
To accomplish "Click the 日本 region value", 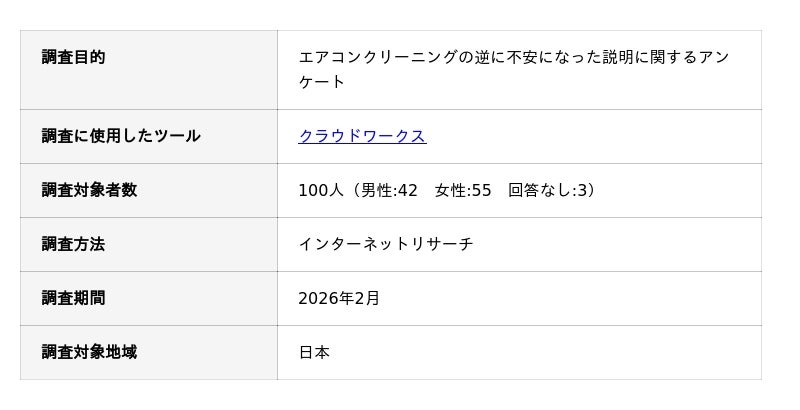I will (x=314, y=352).
